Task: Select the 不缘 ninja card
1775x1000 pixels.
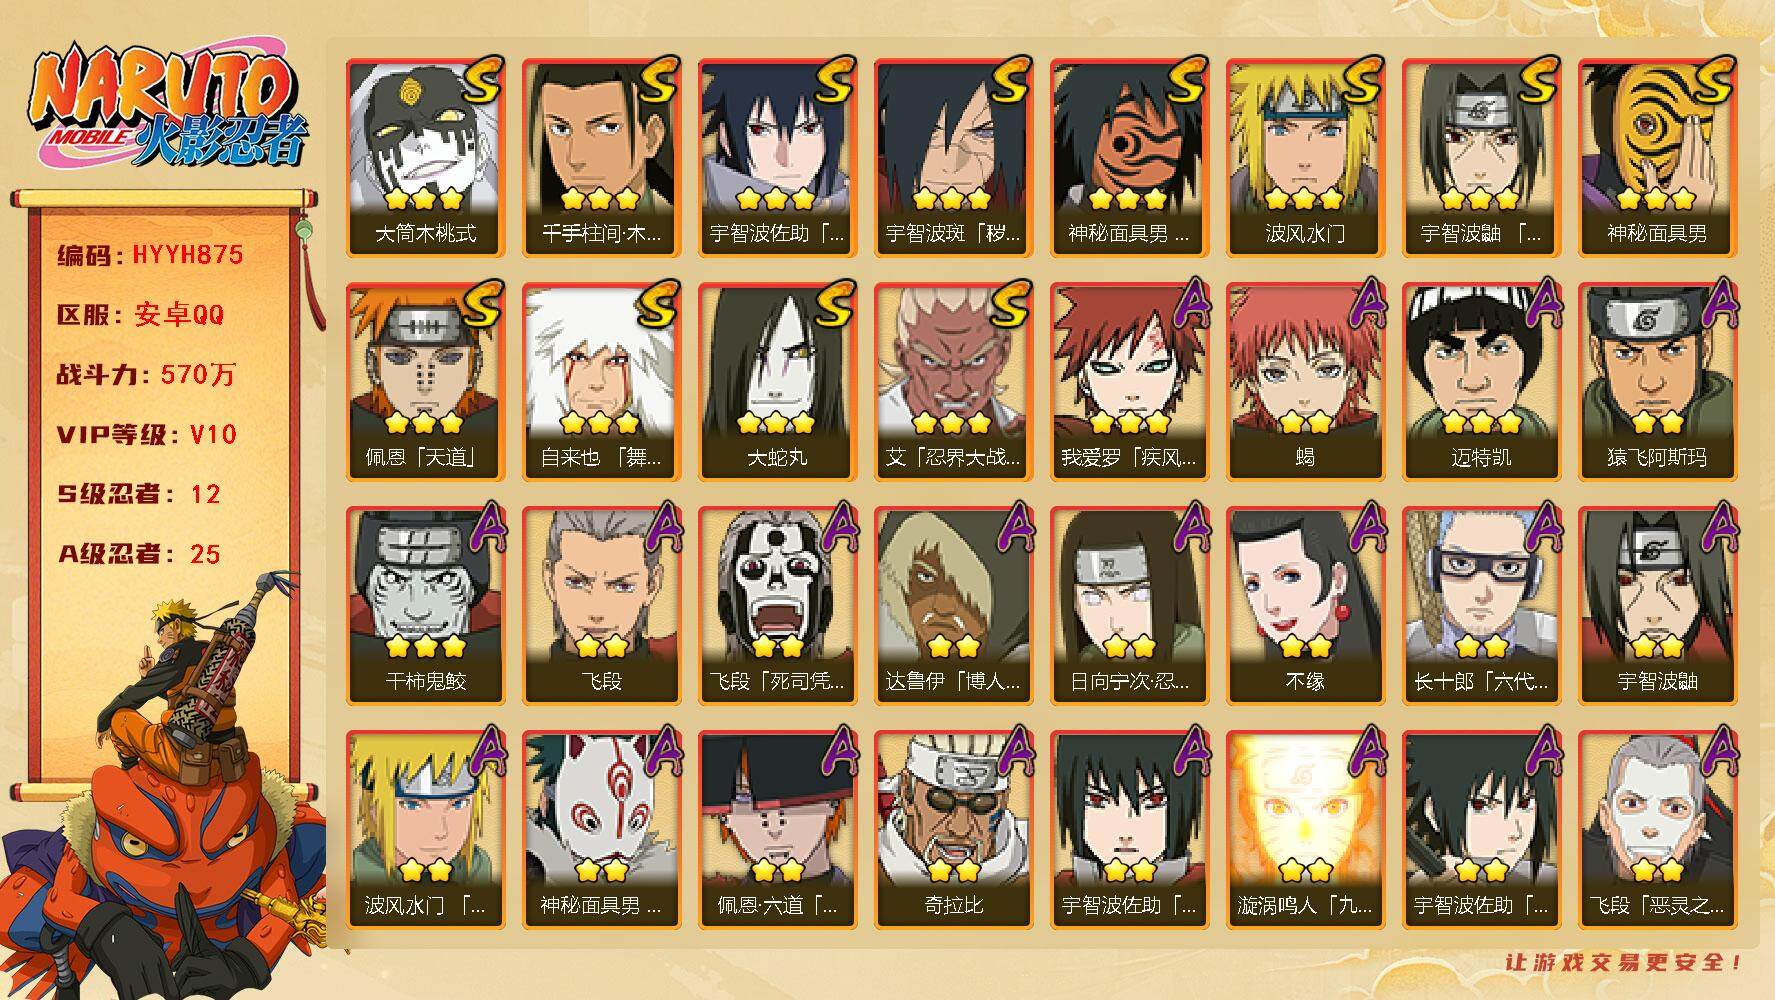Action: [1305, 605]
